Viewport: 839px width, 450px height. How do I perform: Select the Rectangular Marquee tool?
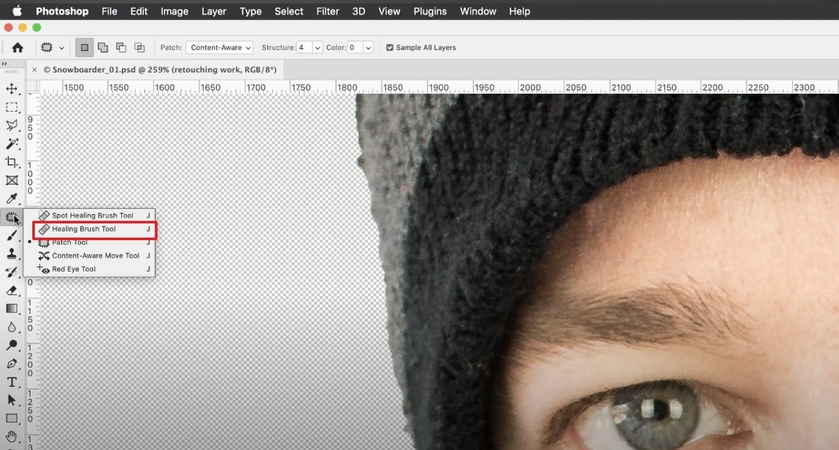click(12, 107)
